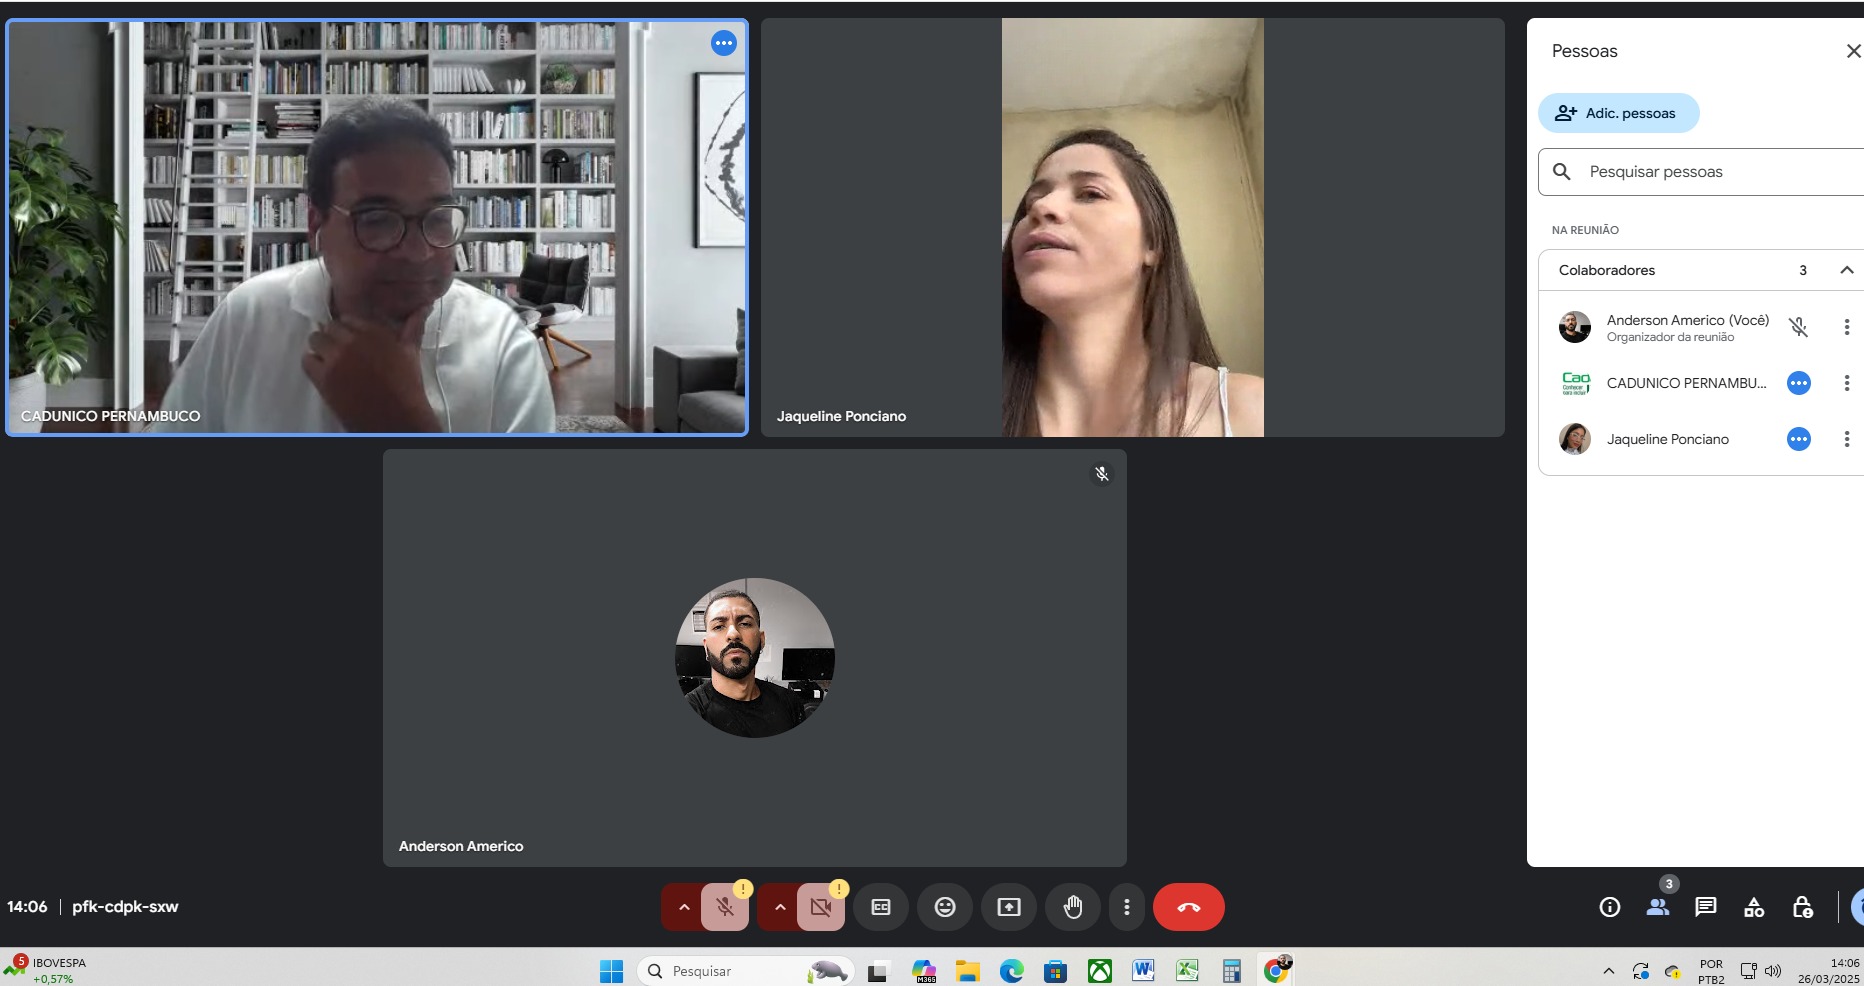
Task: Collapse the Colaboradores list
Action: 1846,270
